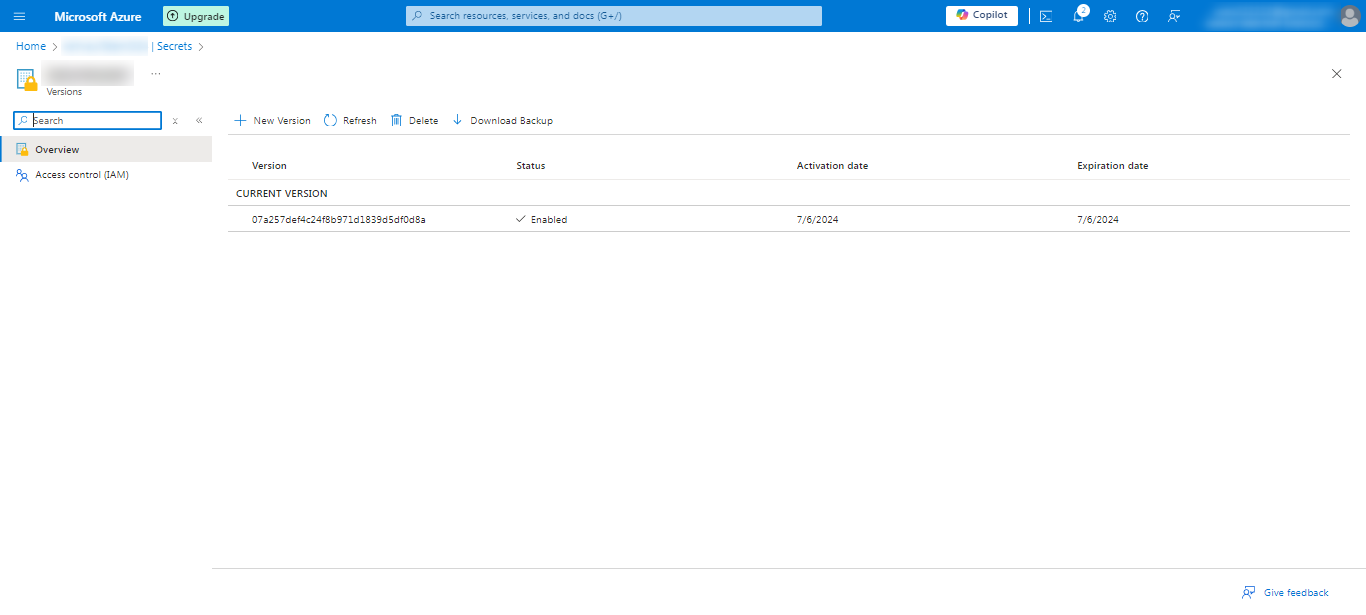Click the Version column header
Image resolution: width=1366 pixels, height=615 pixels.
(269, 166)
